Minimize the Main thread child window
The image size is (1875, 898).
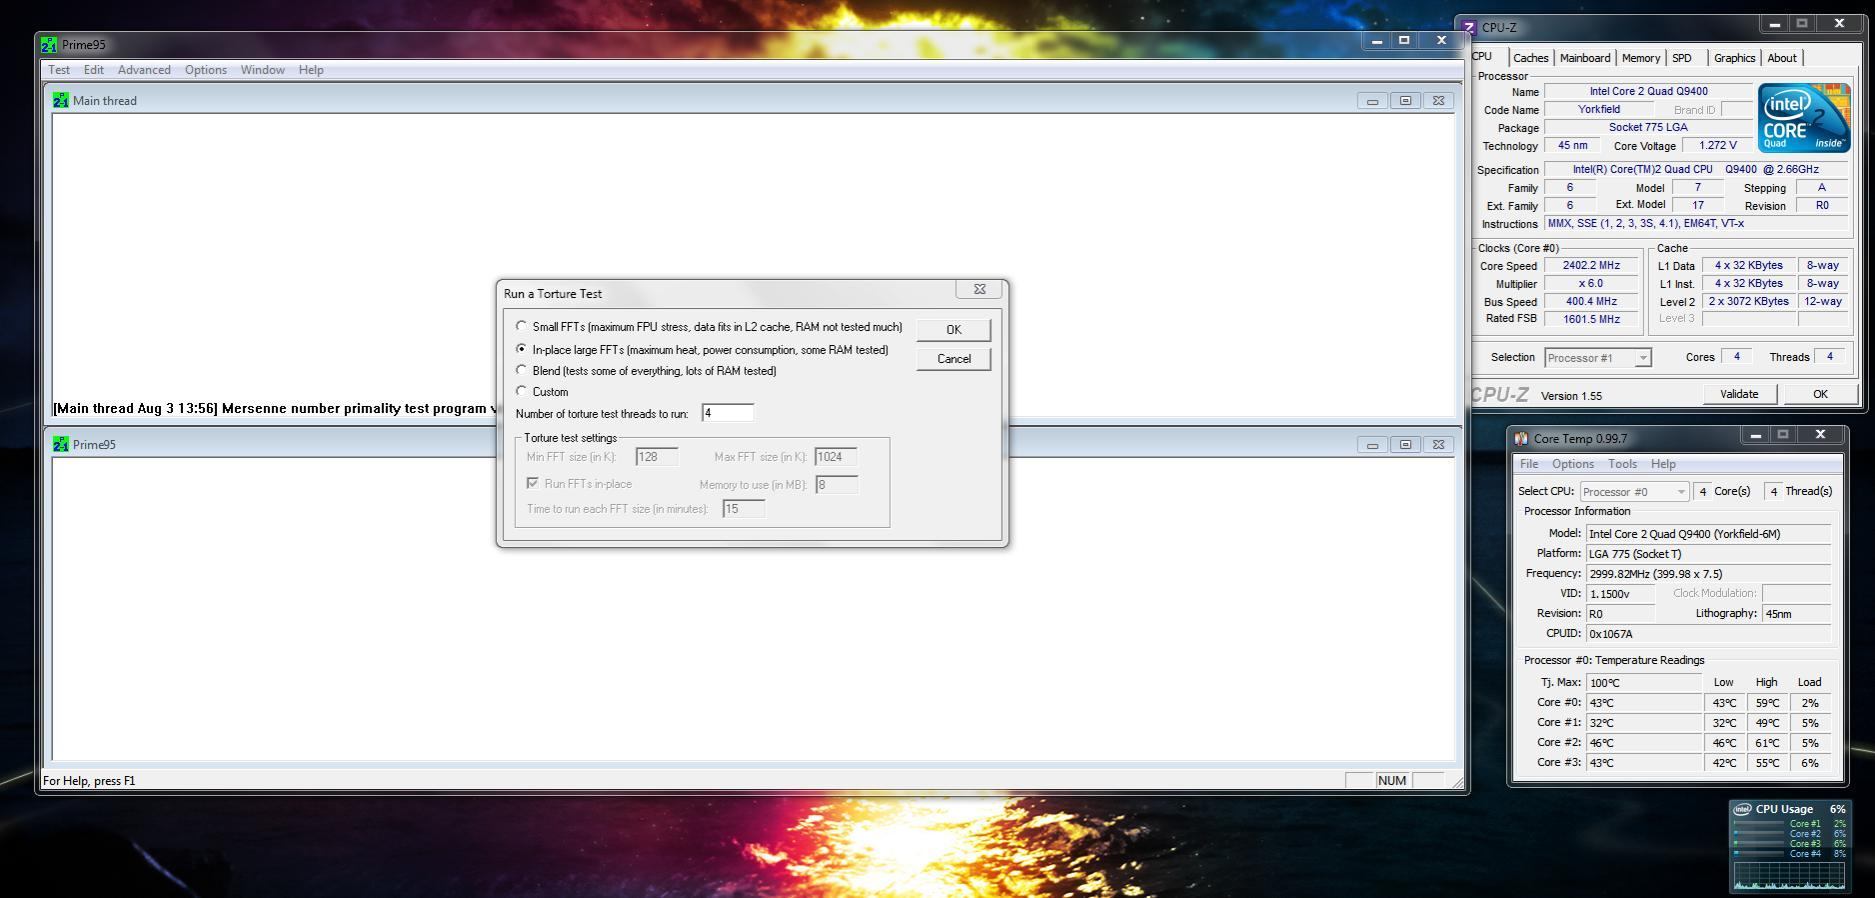pyautogui.click(x=1372, y=101)
